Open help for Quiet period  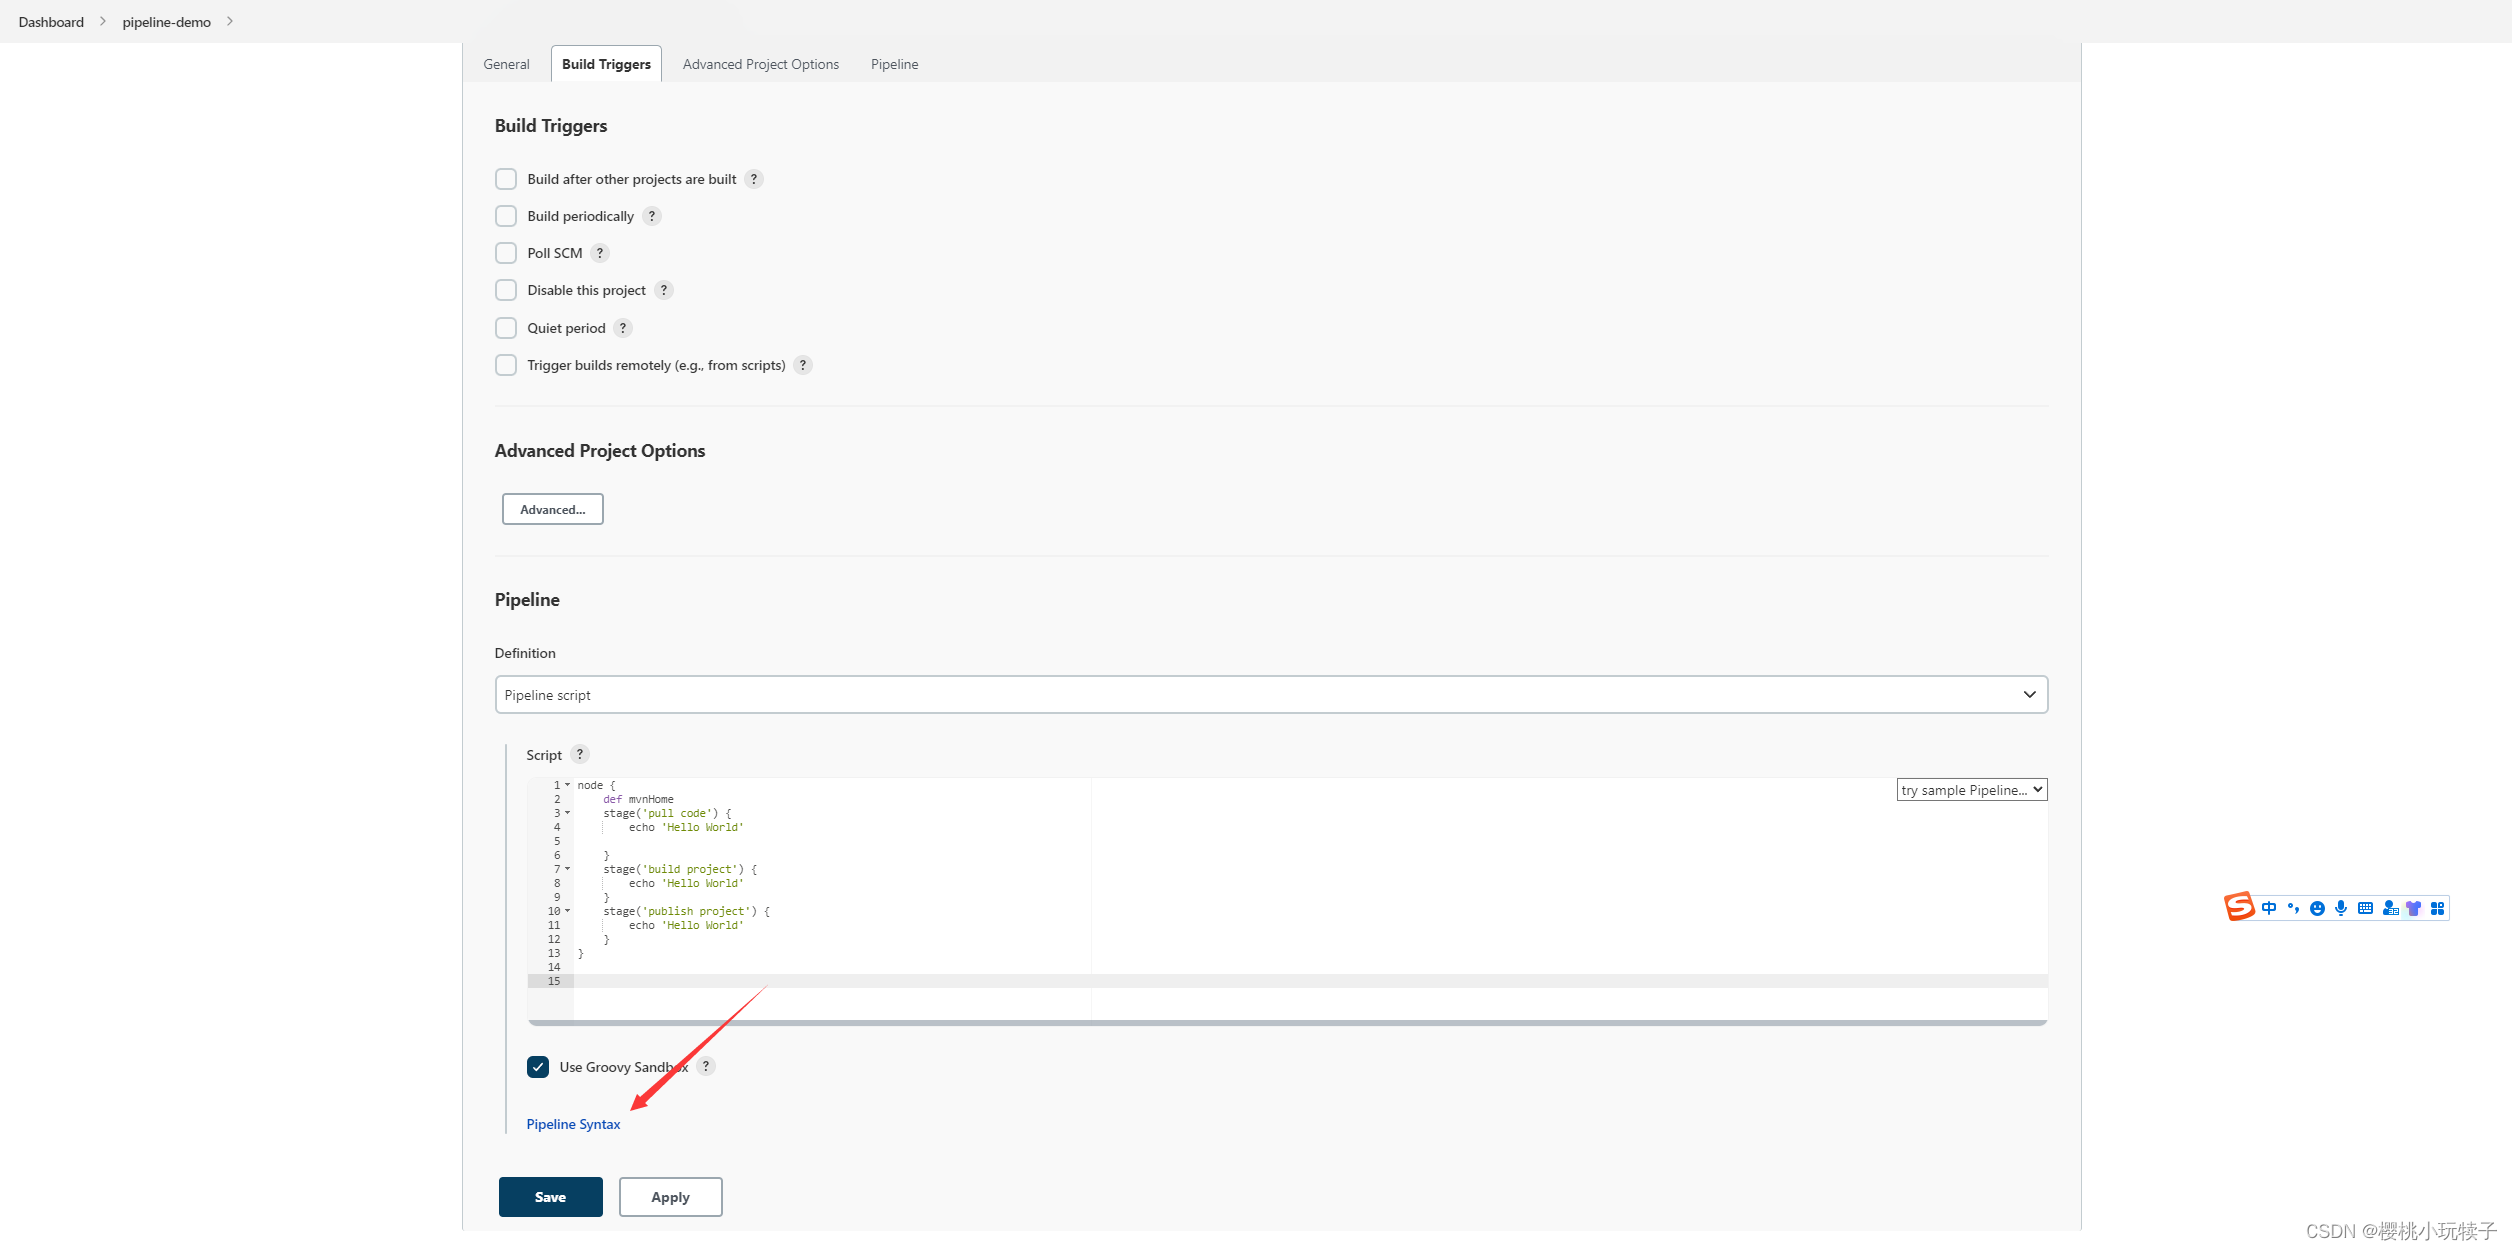[x=623, y=328]
